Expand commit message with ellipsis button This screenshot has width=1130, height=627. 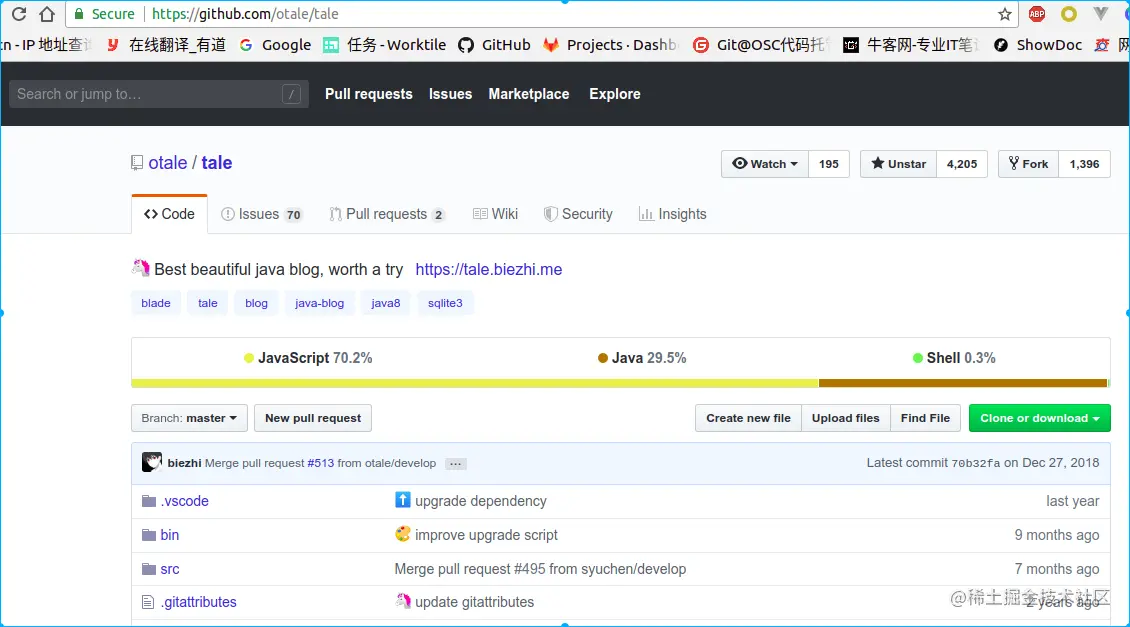pos(455,463)
